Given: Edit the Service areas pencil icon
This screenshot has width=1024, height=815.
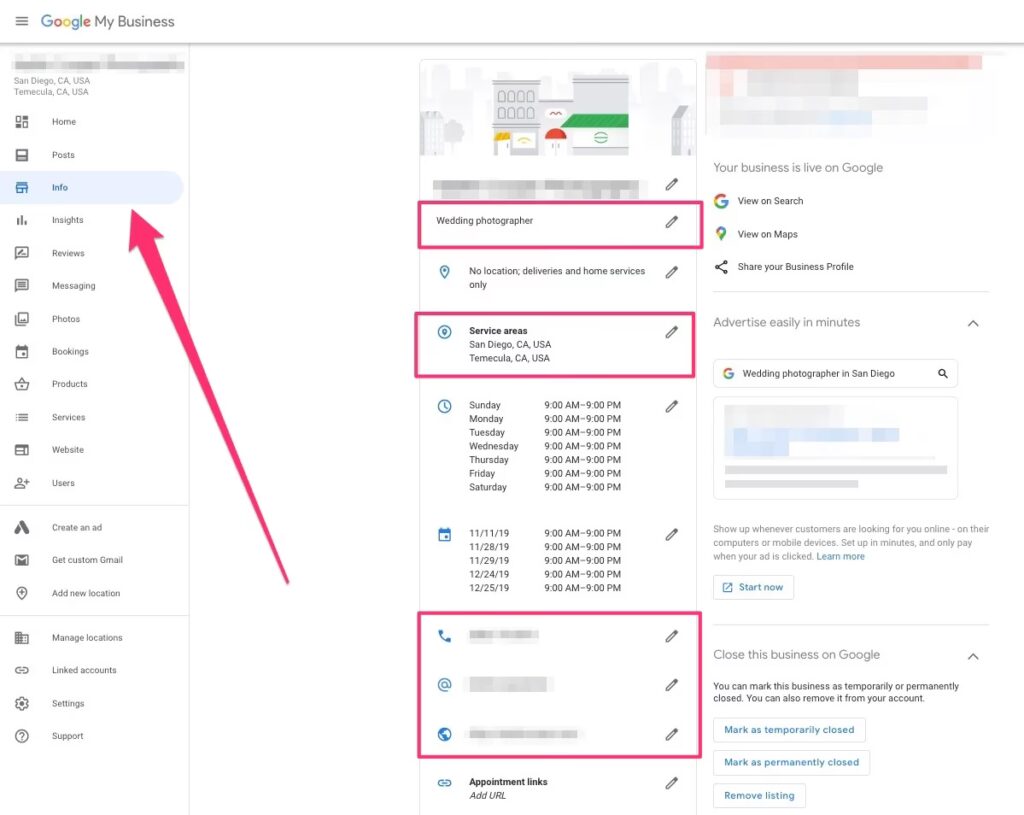Looking at the screenshot, I should click(x=672, y=332).
